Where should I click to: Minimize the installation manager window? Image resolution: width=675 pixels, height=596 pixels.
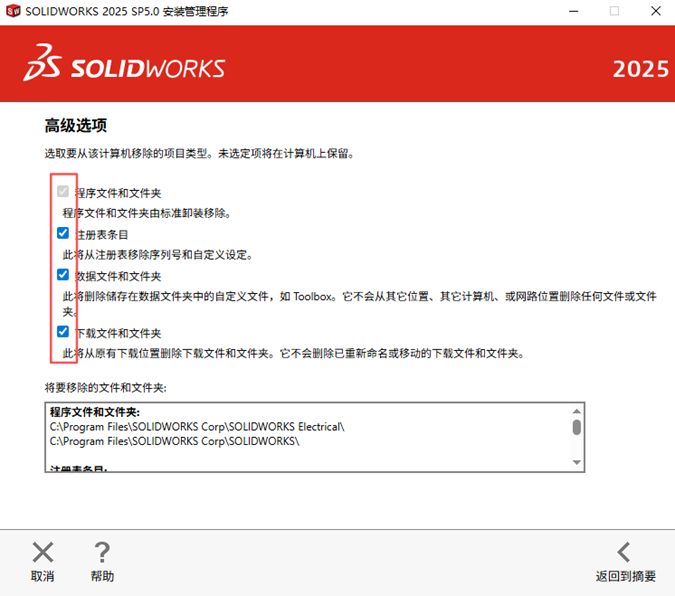coord(573,11)
